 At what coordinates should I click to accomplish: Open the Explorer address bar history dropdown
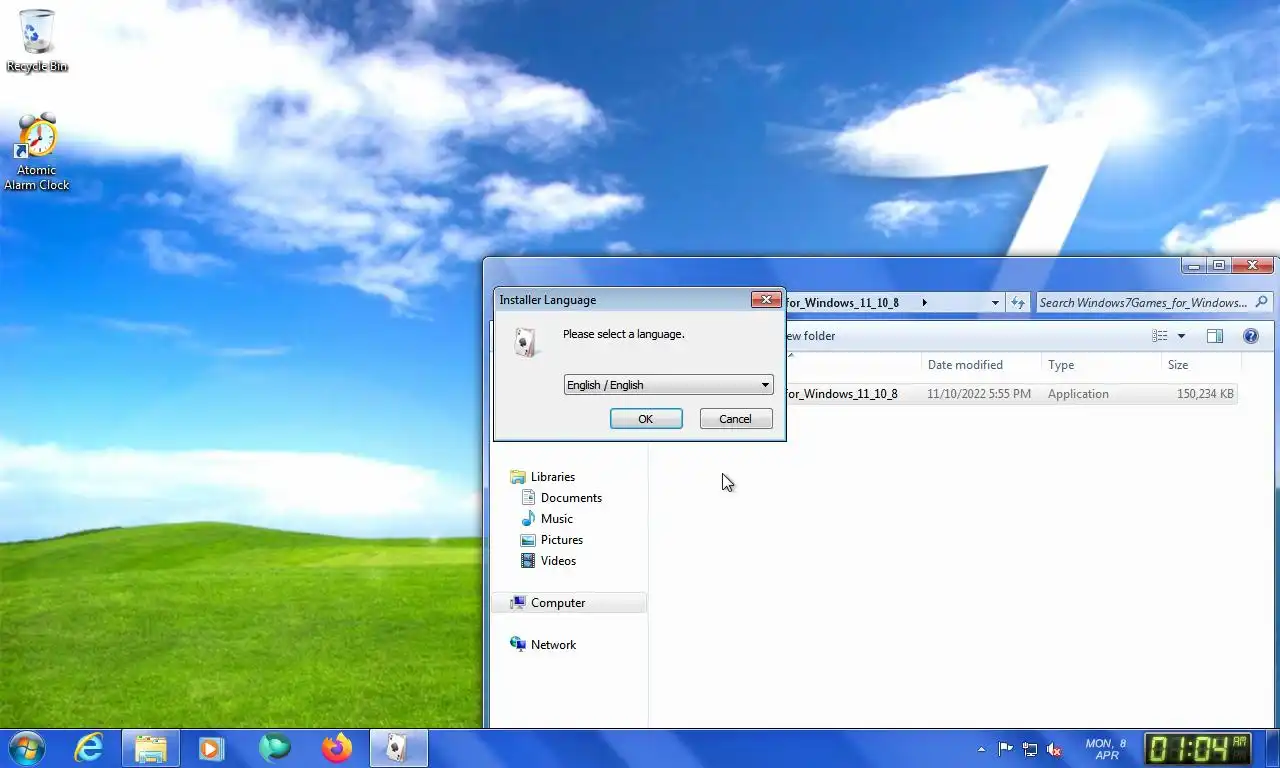(x=995, y=303)
